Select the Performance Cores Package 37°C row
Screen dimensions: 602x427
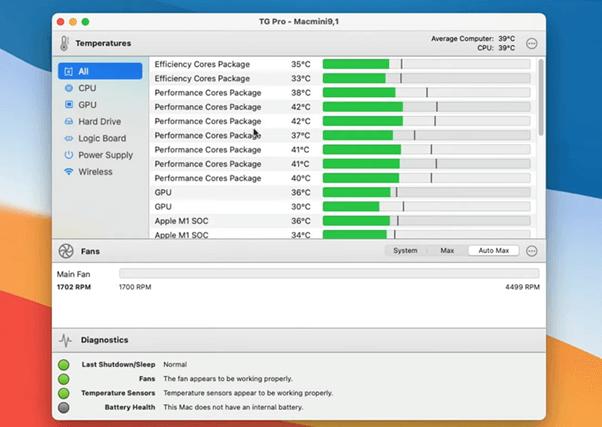[342, 135]
